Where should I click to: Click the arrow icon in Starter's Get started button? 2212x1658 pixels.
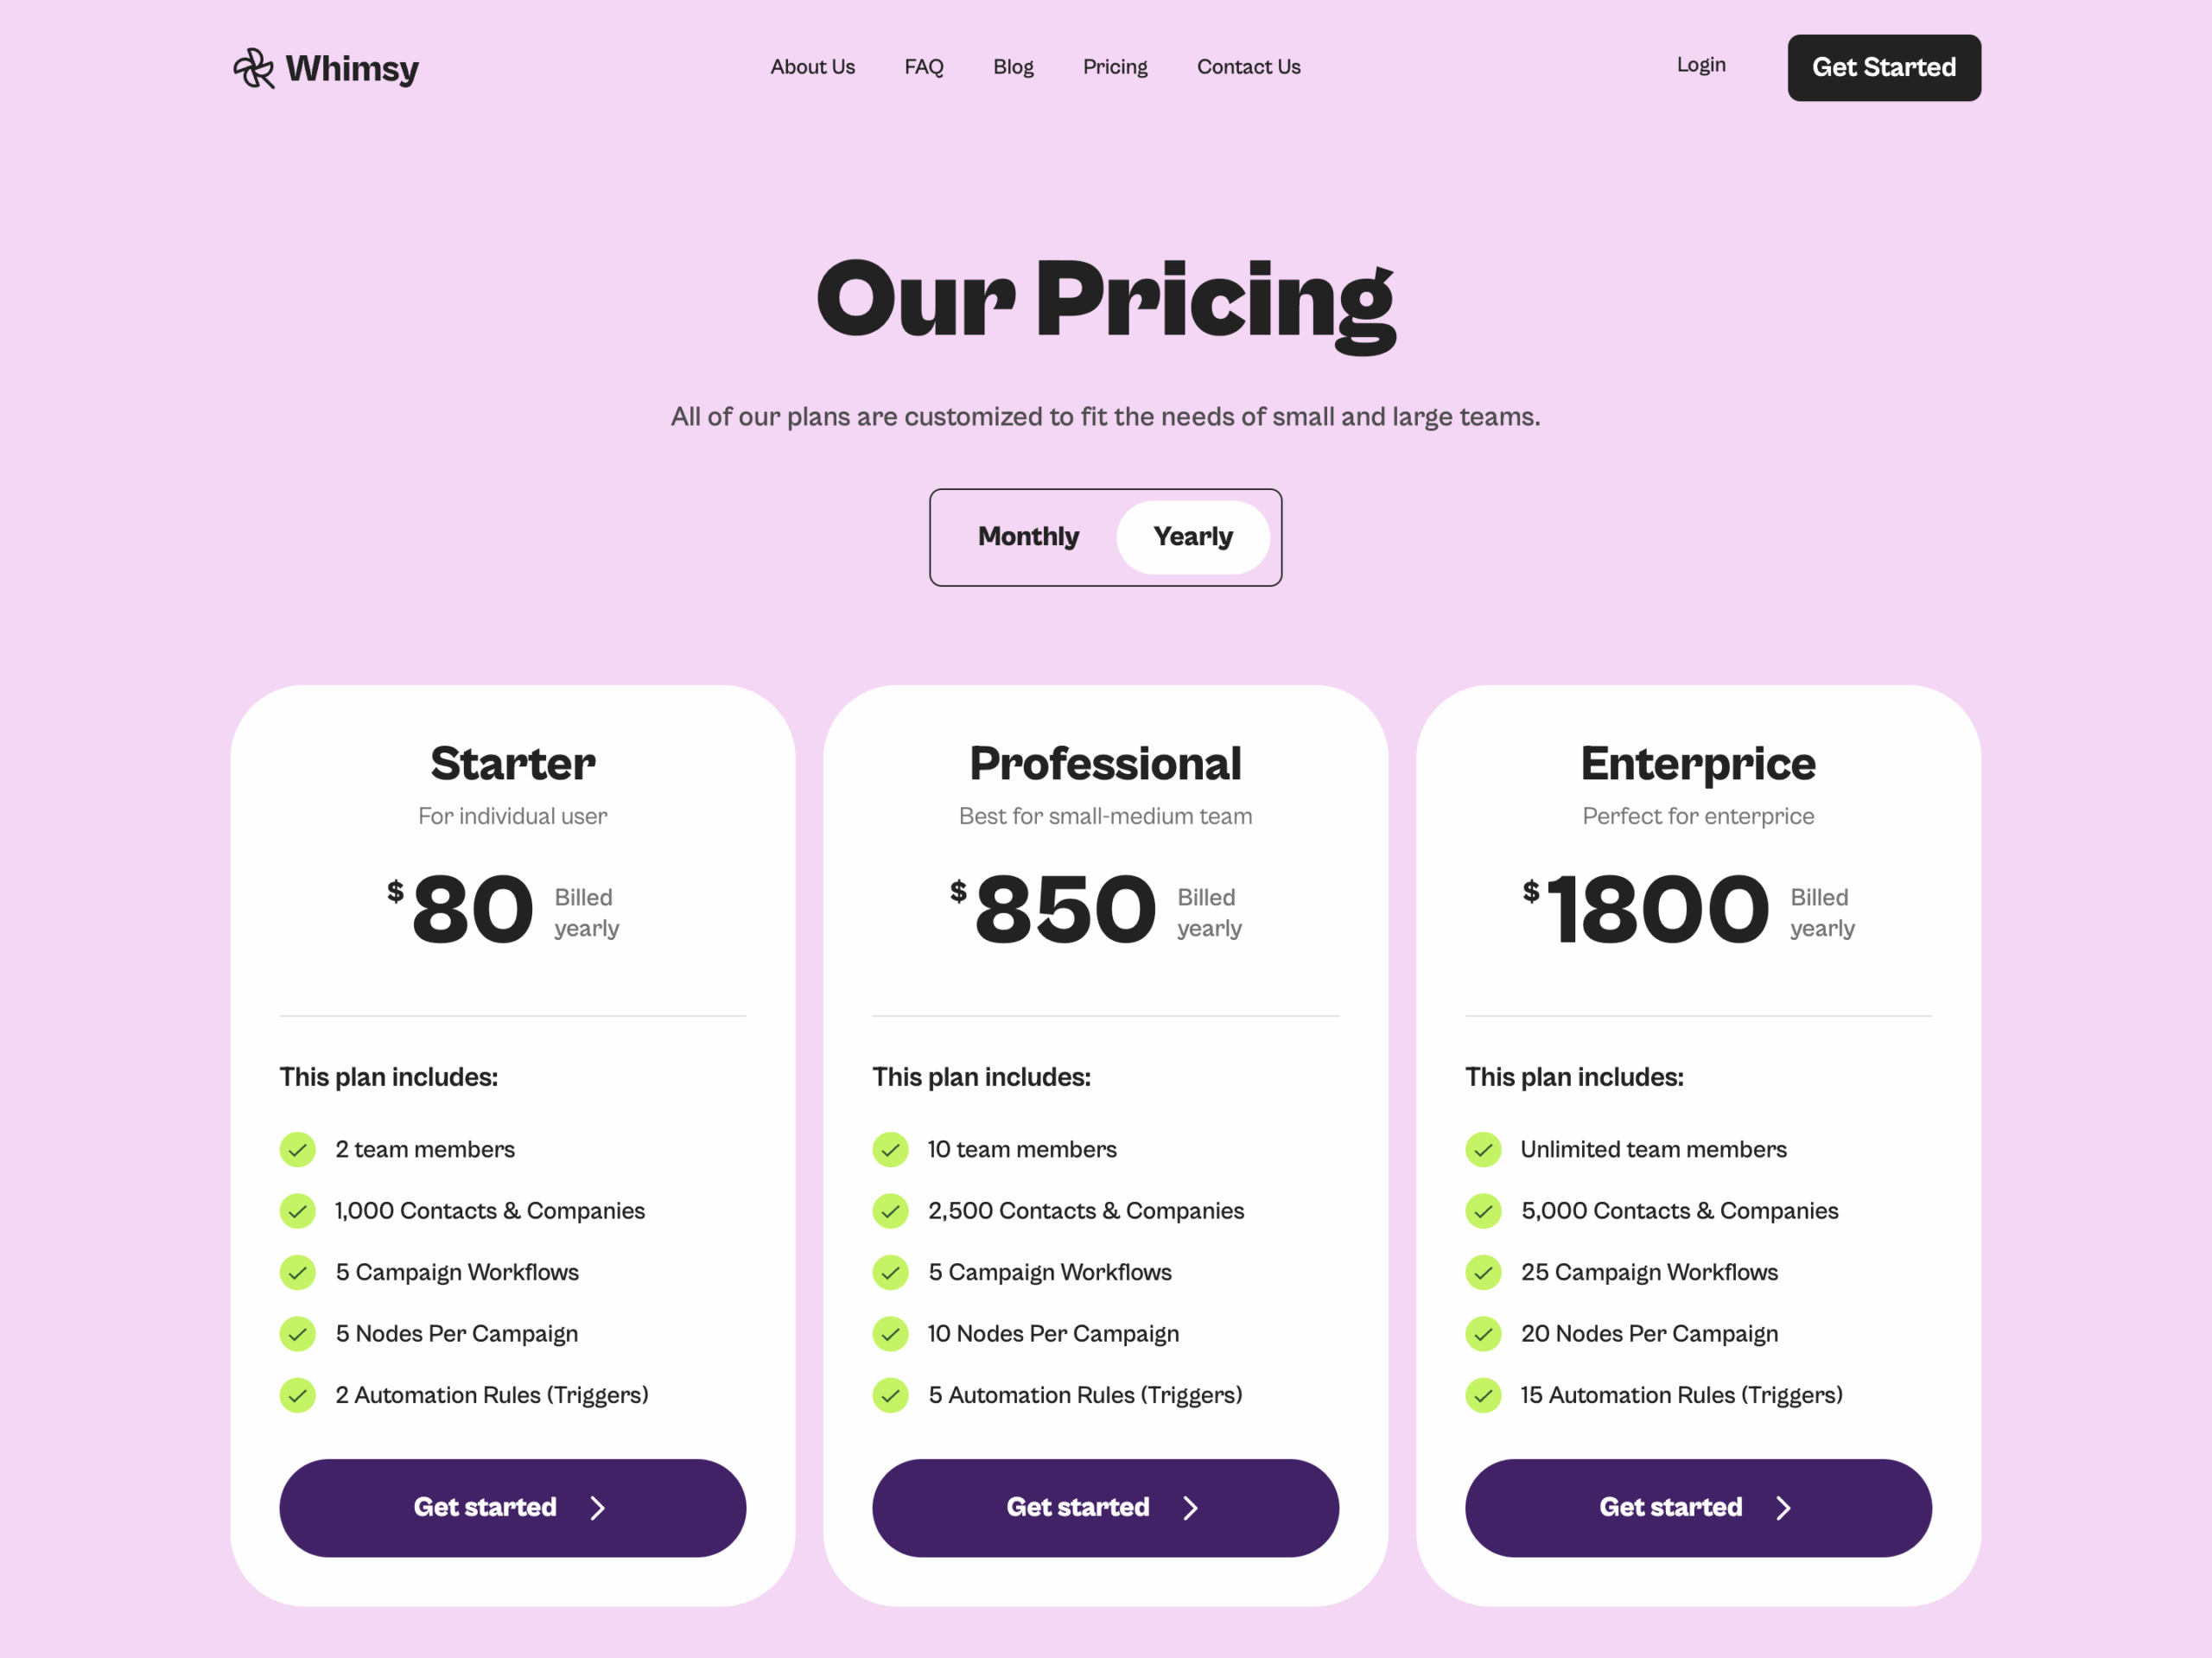coord(598,1508)
